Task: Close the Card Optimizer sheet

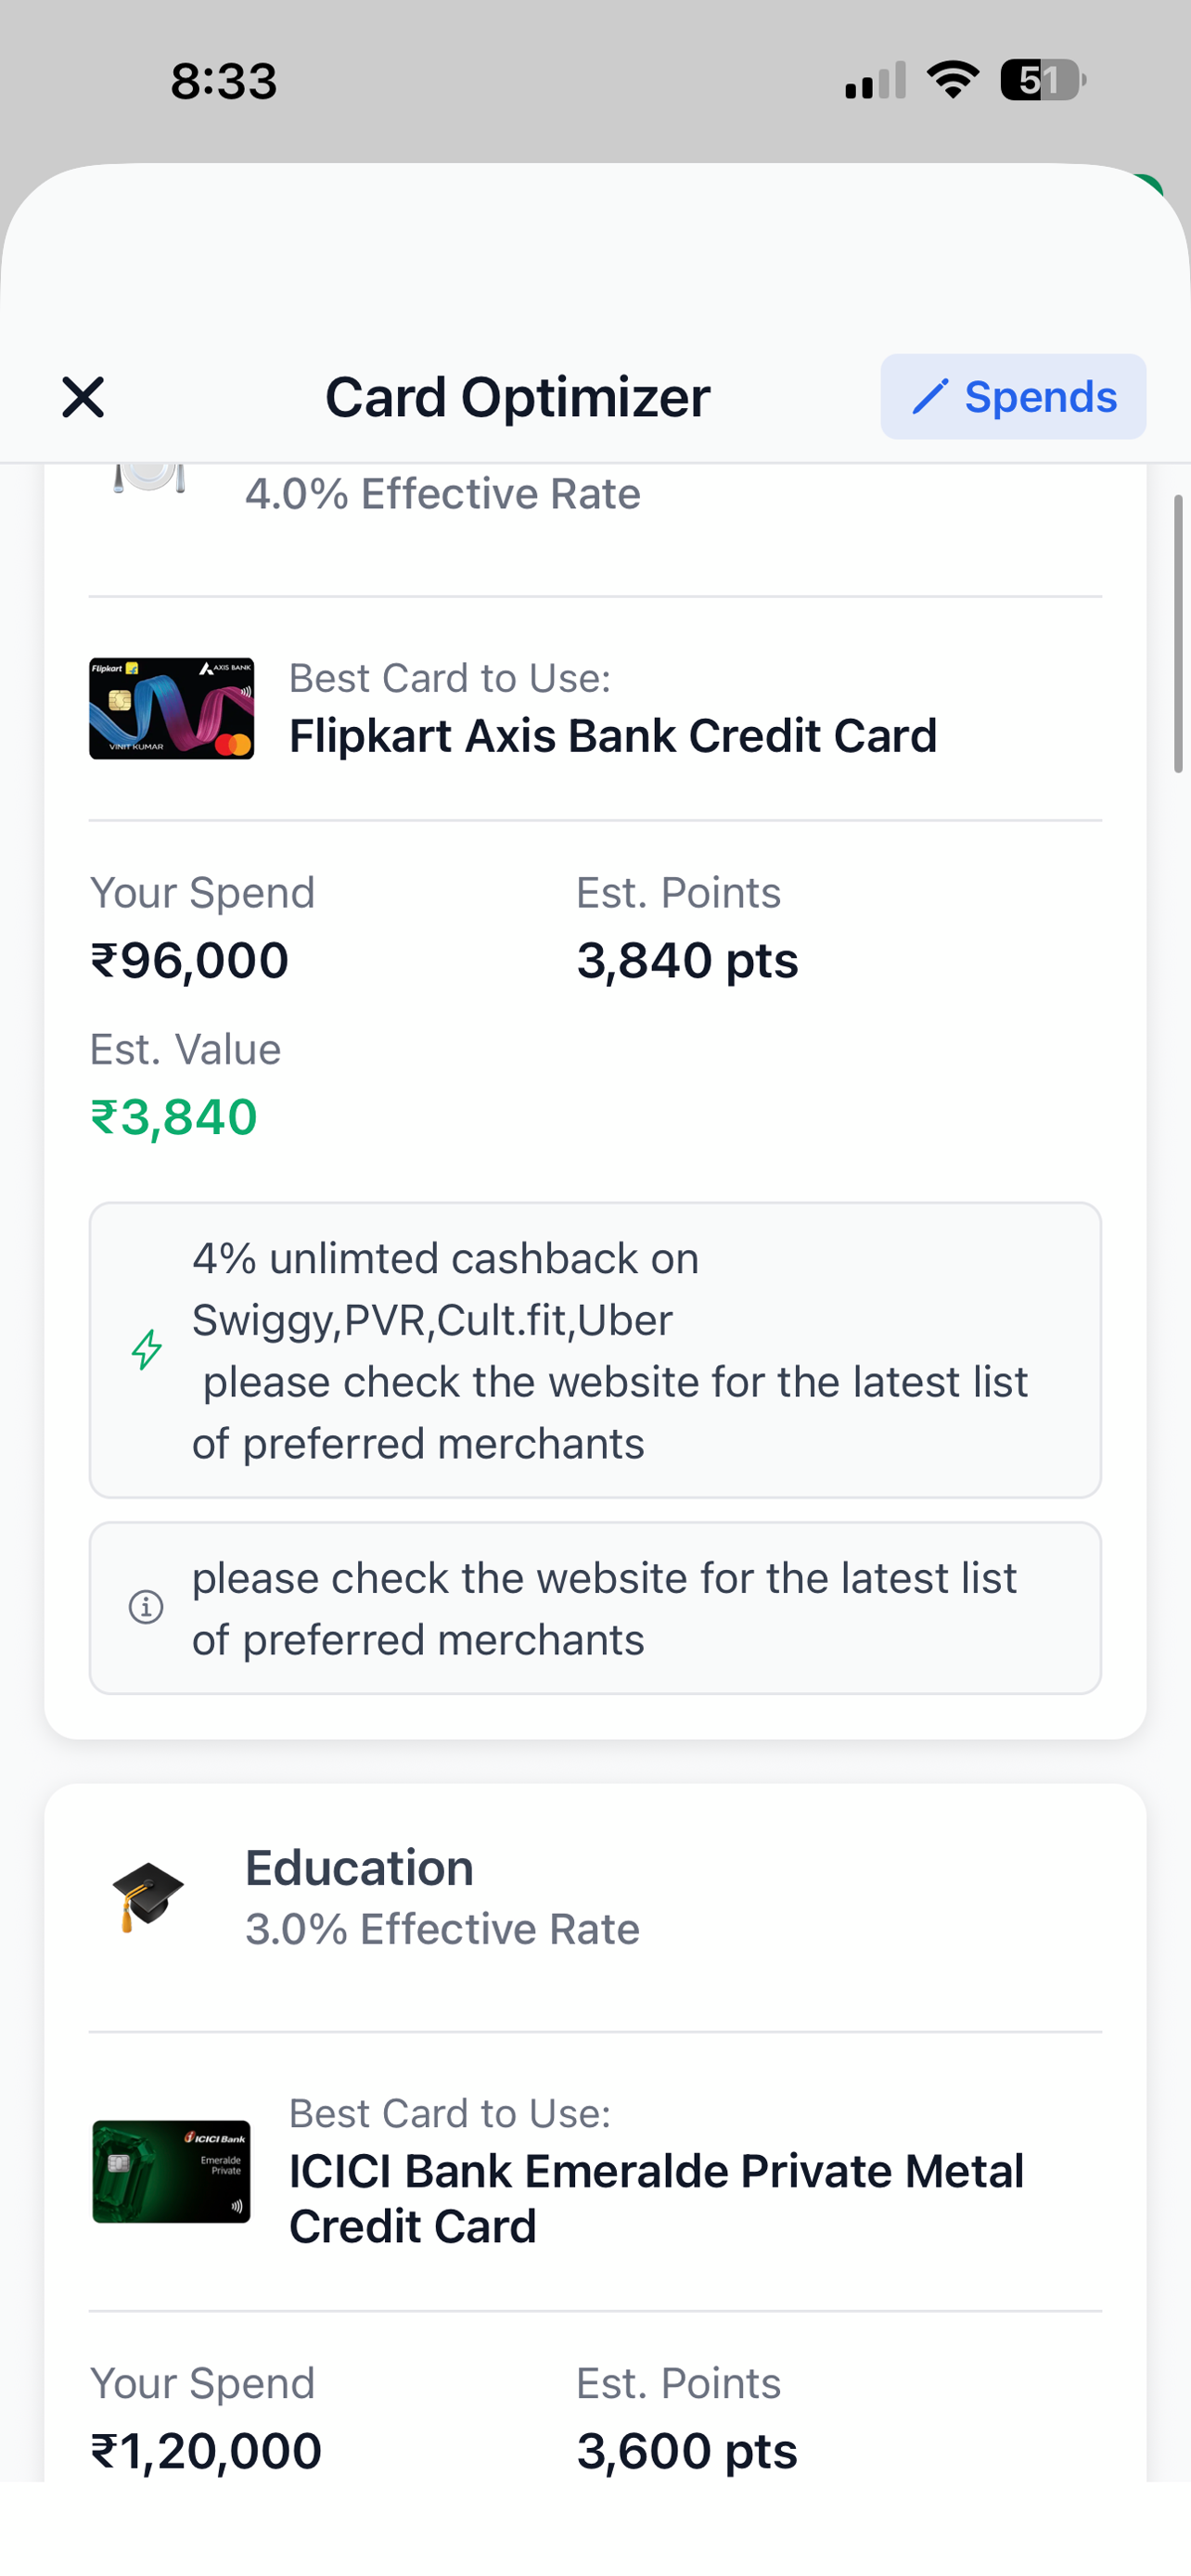Action: [x=83, y=397]
